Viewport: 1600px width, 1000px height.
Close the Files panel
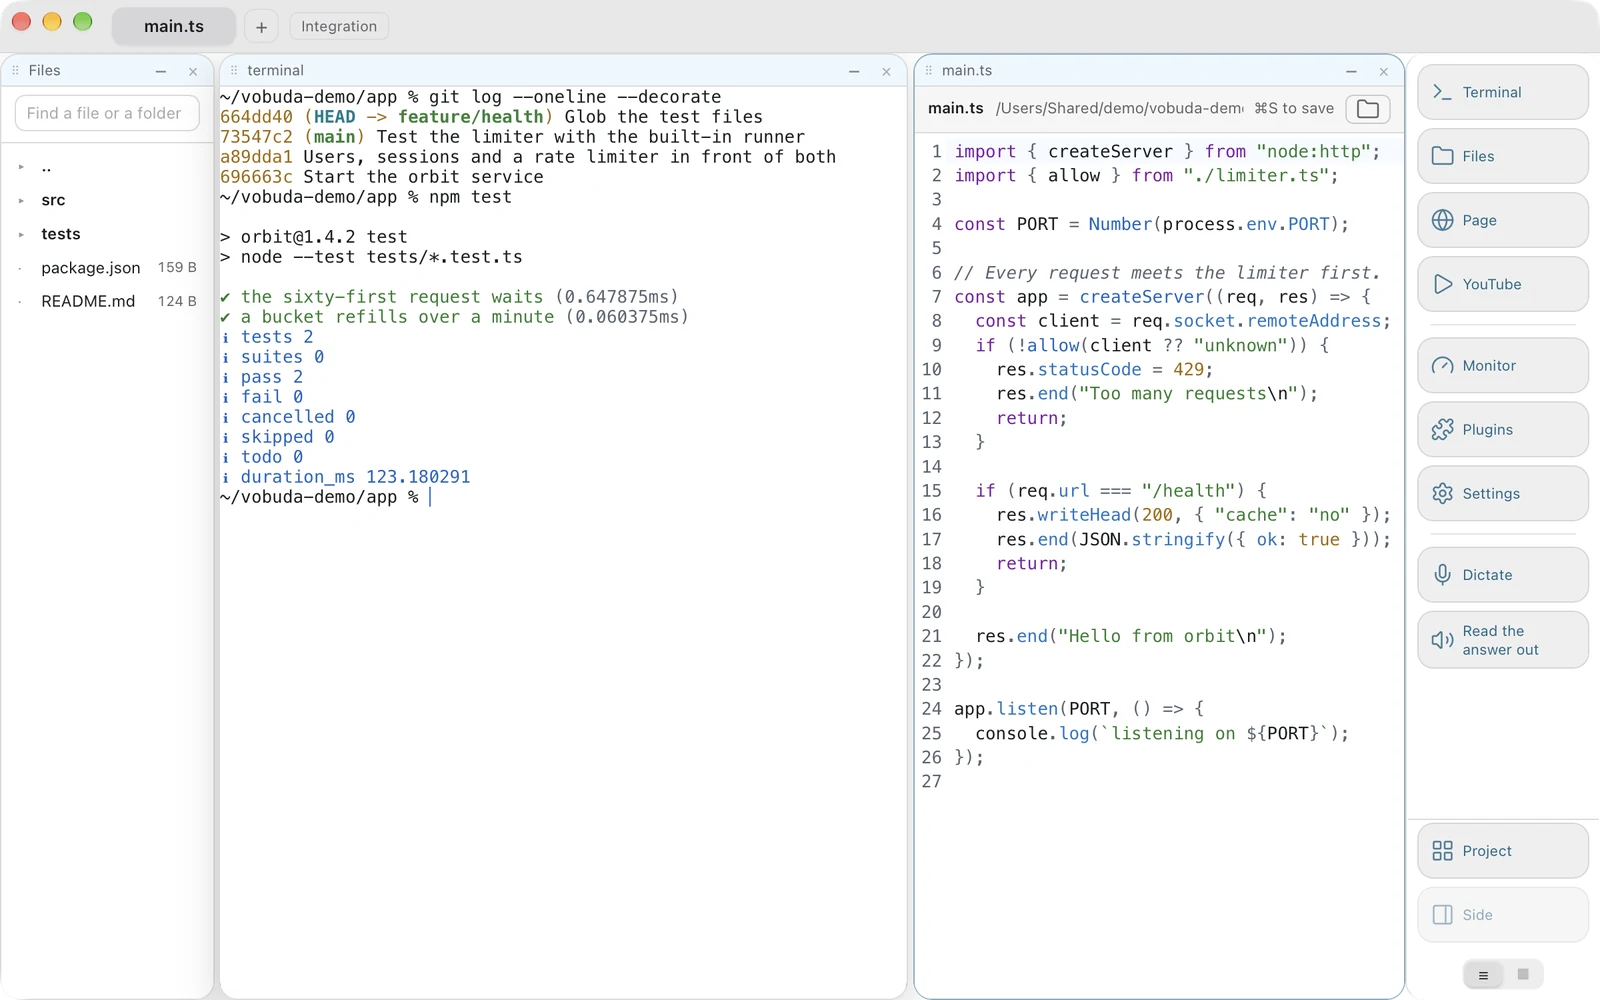click(193, 71)
